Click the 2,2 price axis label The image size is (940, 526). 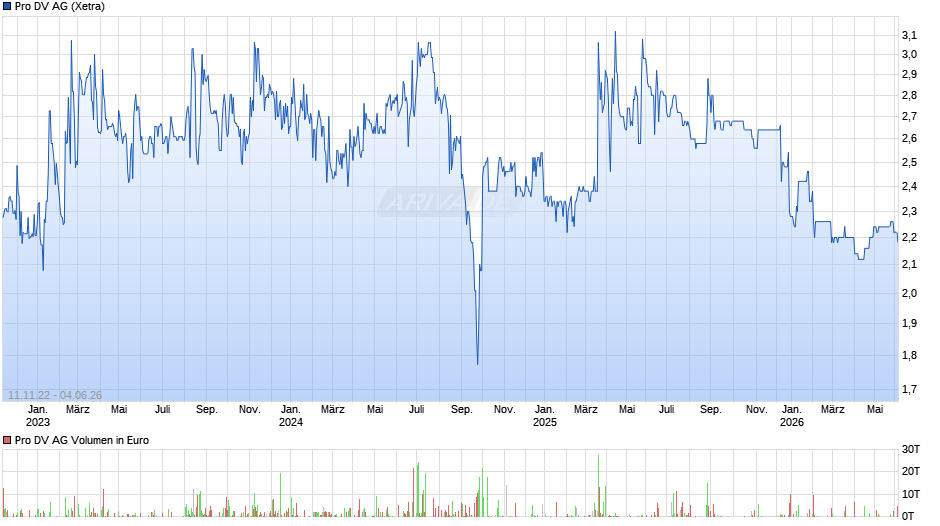909,238
